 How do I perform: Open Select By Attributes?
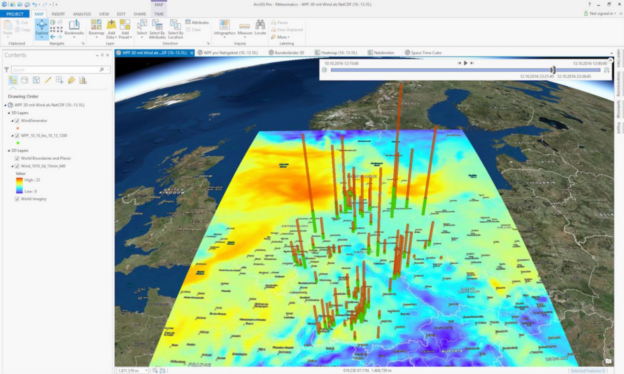click(x=158, y=28)
